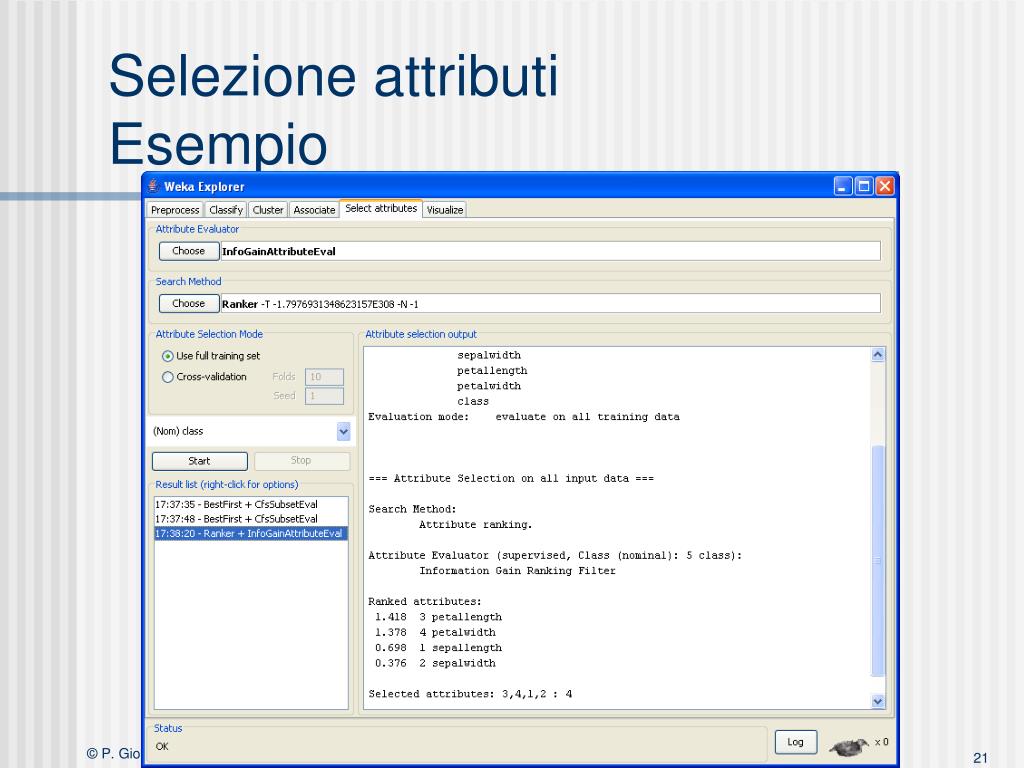
Task: Click the '=== Attribute Selection on all input data ===' line
Action: click(x=511, y=479)
